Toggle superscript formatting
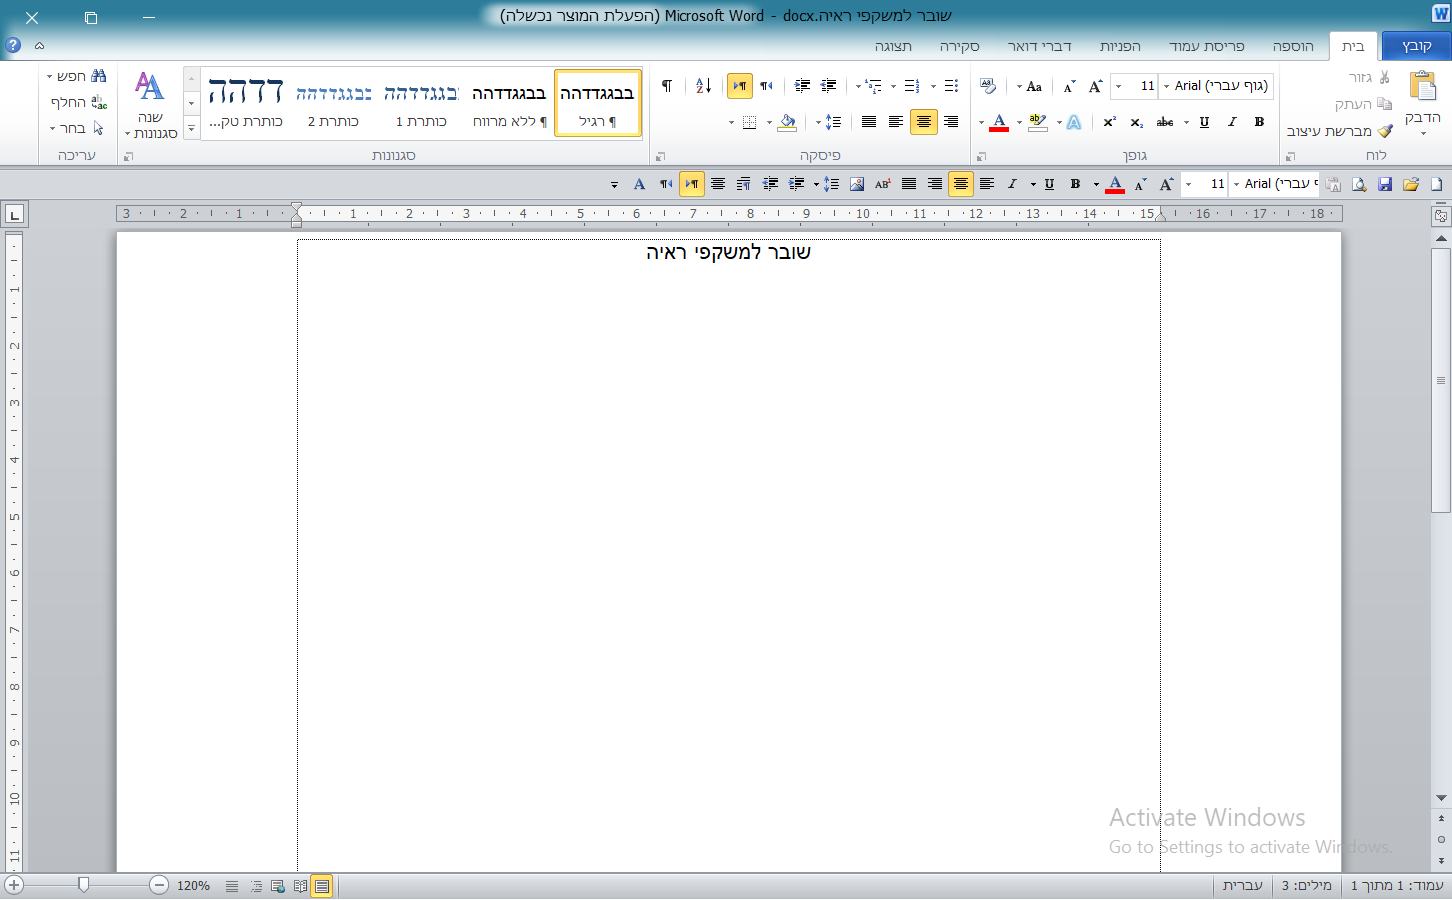 (1109, 122)
